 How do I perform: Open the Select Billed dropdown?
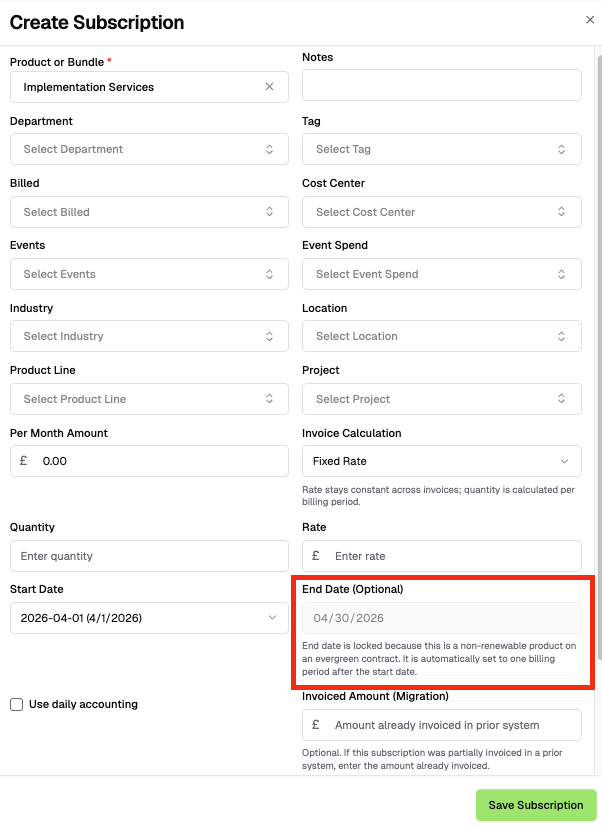149,212
